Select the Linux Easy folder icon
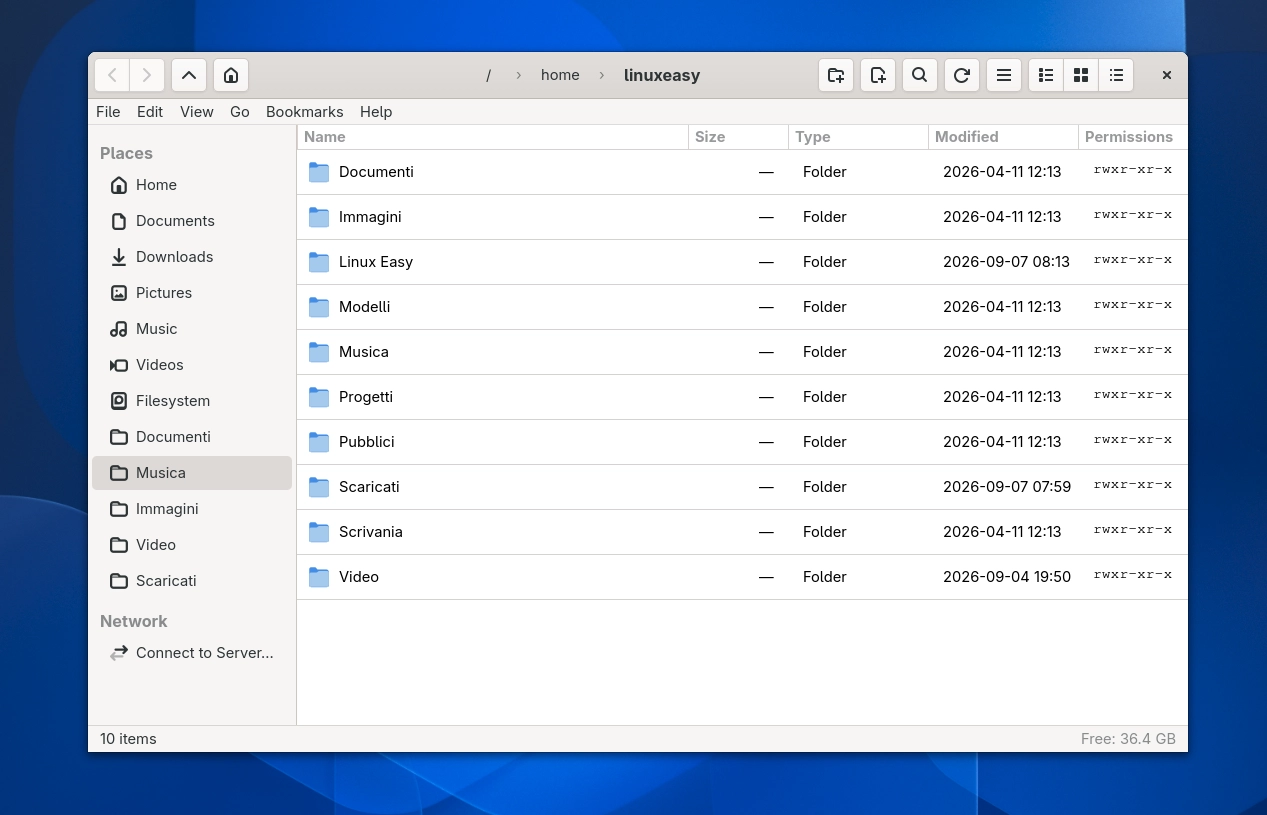The image size is (1267, 815). click(x=319, y=262)
